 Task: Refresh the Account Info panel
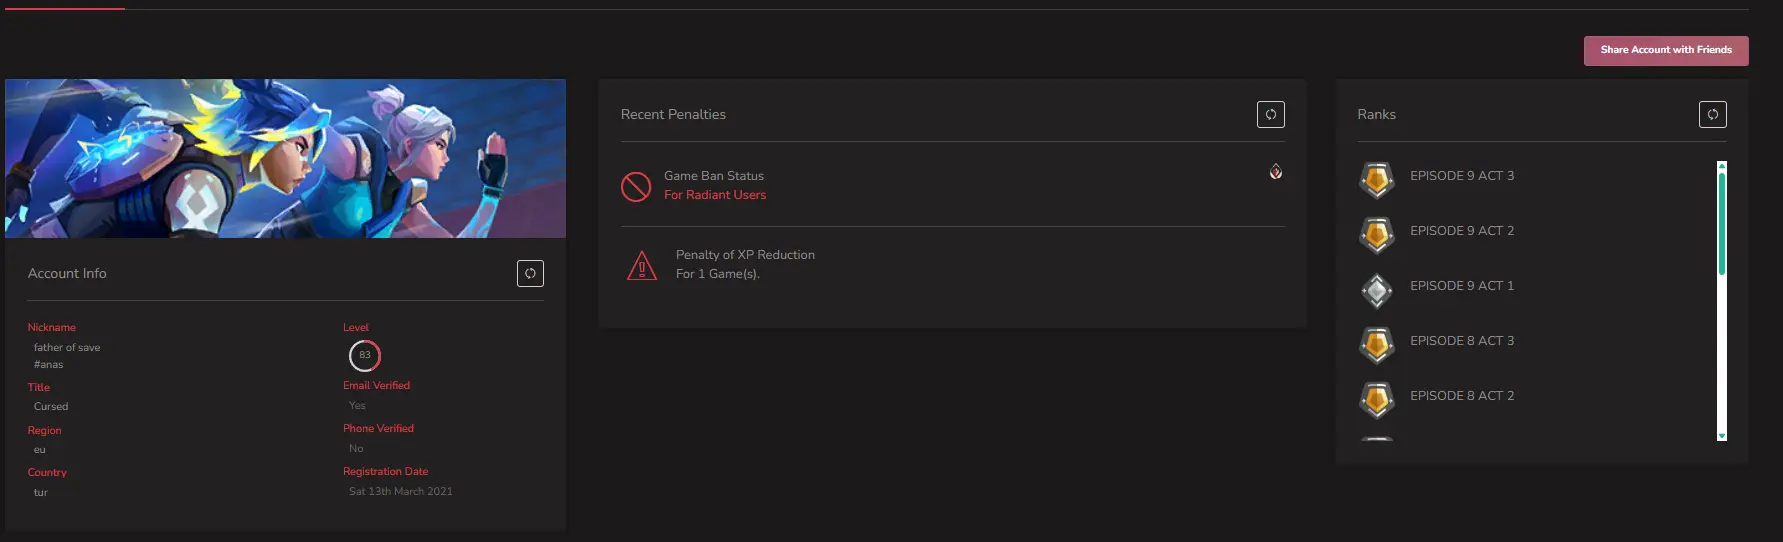530,273
